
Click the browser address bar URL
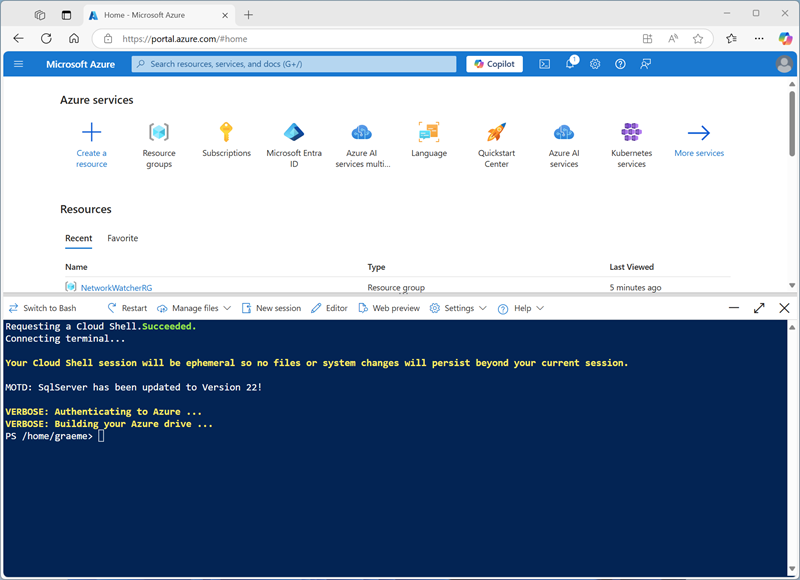coord(185,39)
